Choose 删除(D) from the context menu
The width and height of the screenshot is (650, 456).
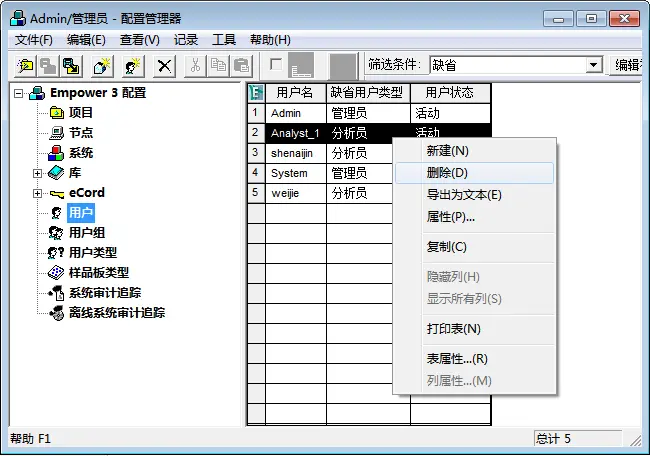pyautogui.click(x=474, y=172)
